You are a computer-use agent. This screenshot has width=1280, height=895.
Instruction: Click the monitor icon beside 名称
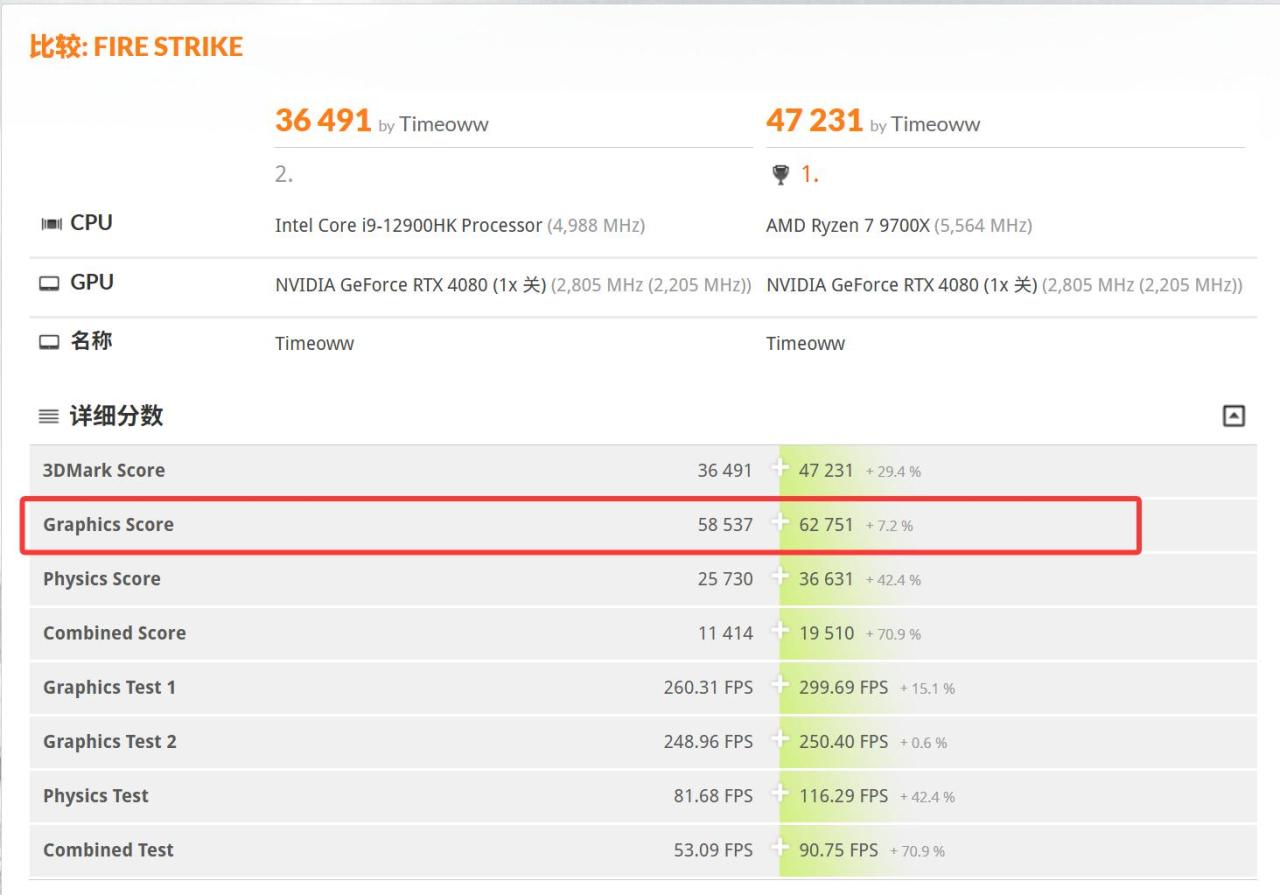click(49, 342)
